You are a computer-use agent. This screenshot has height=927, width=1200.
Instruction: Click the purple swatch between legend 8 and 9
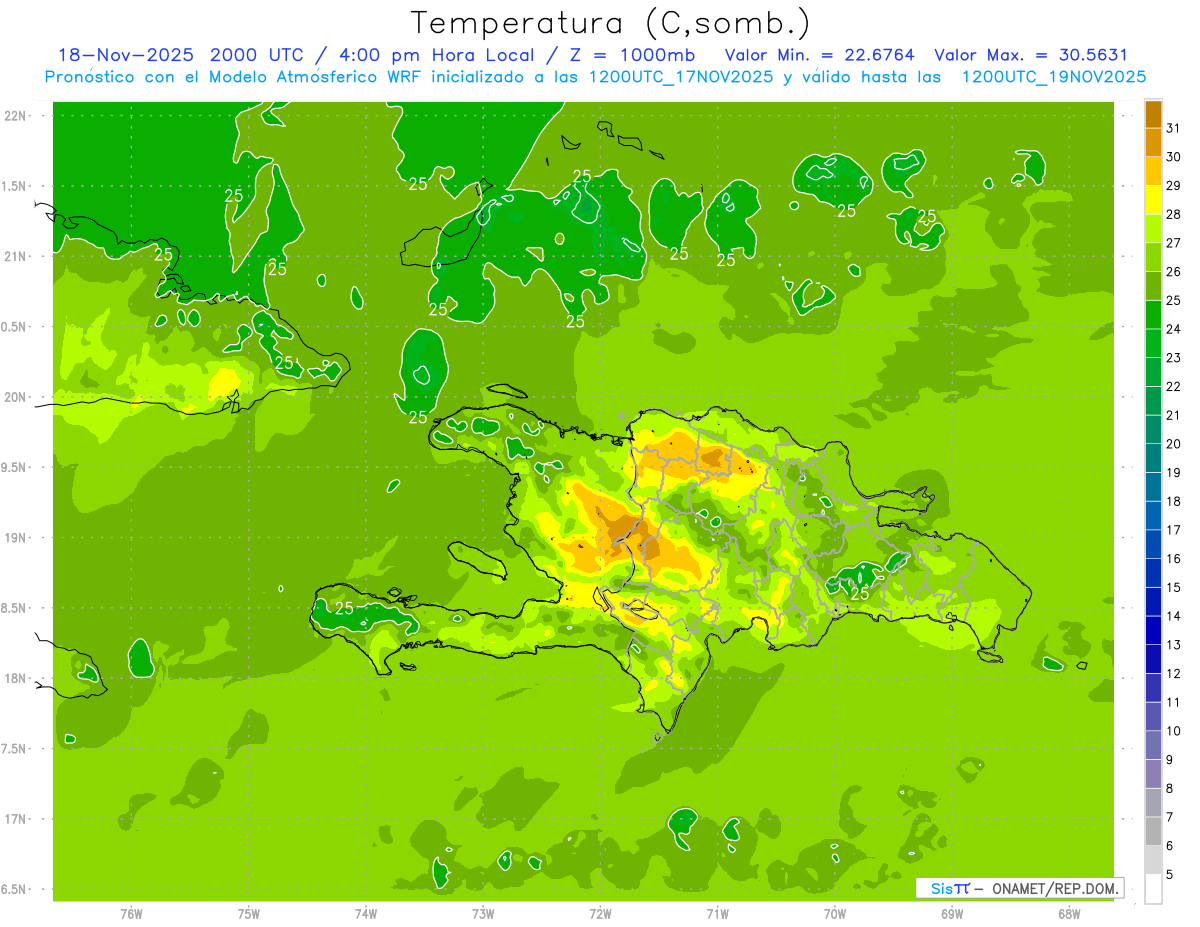point(1153,774)
